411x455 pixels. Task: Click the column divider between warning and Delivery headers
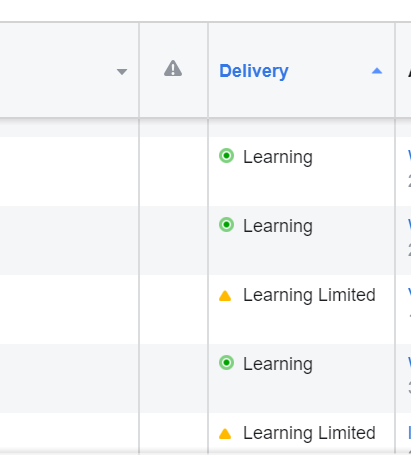click(x=208, y=70)
